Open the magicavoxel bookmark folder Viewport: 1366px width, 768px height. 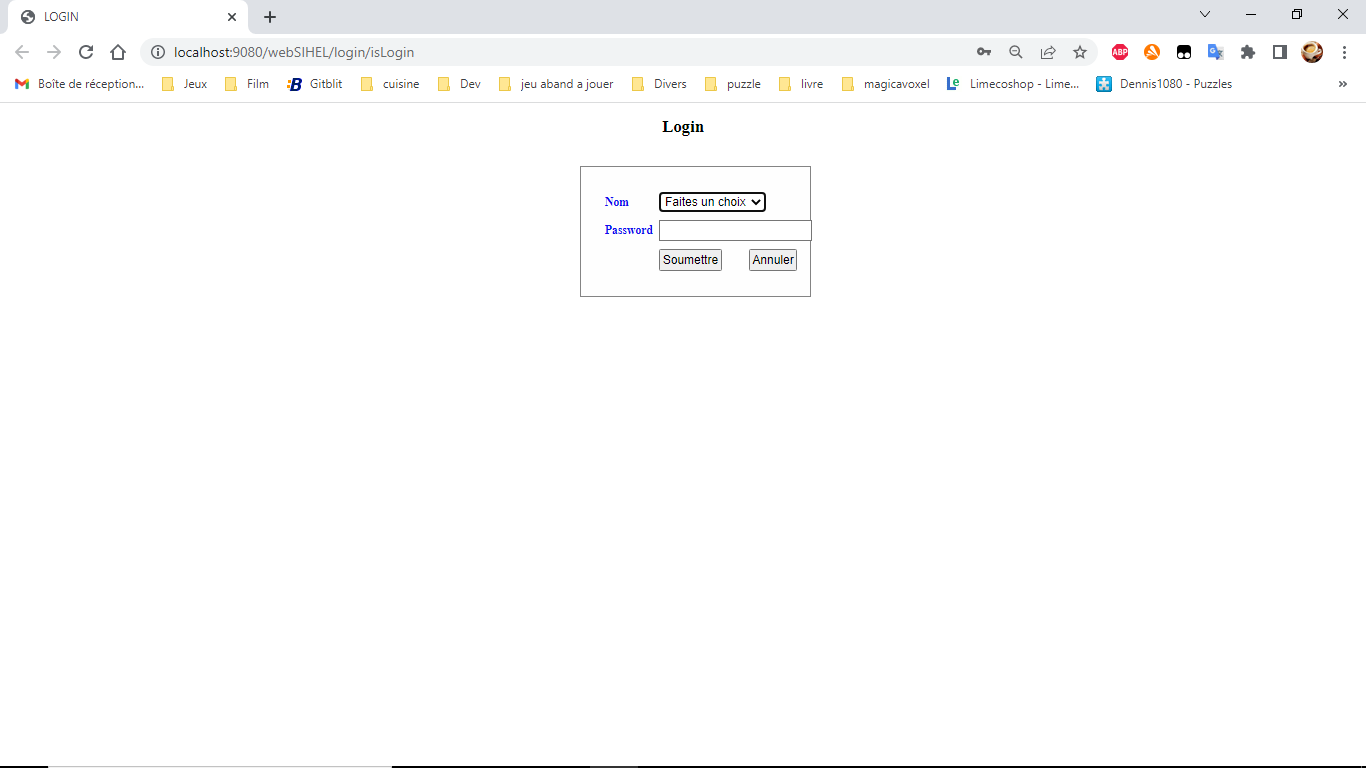(x=886, y=84)
